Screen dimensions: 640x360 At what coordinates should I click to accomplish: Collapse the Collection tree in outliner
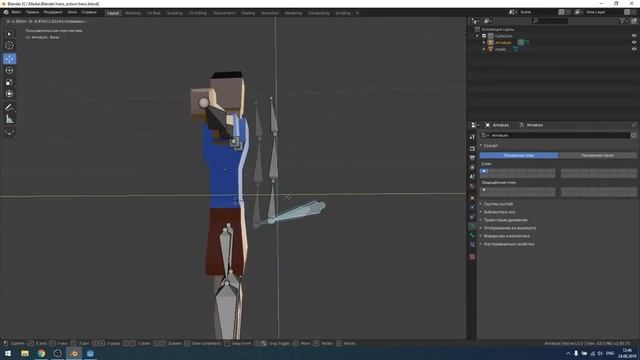477,36
